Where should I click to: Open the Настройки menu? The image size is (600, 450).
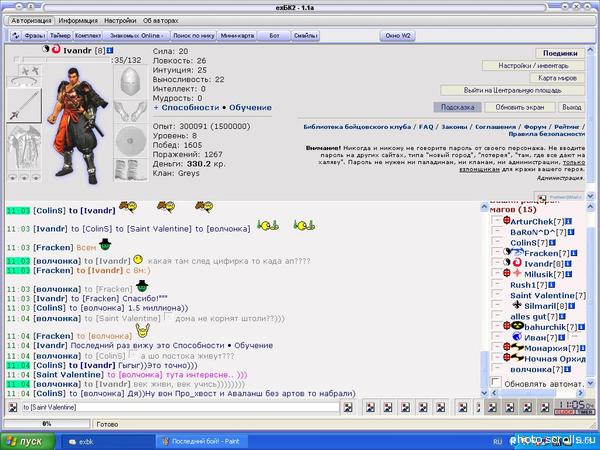point(120,21)
